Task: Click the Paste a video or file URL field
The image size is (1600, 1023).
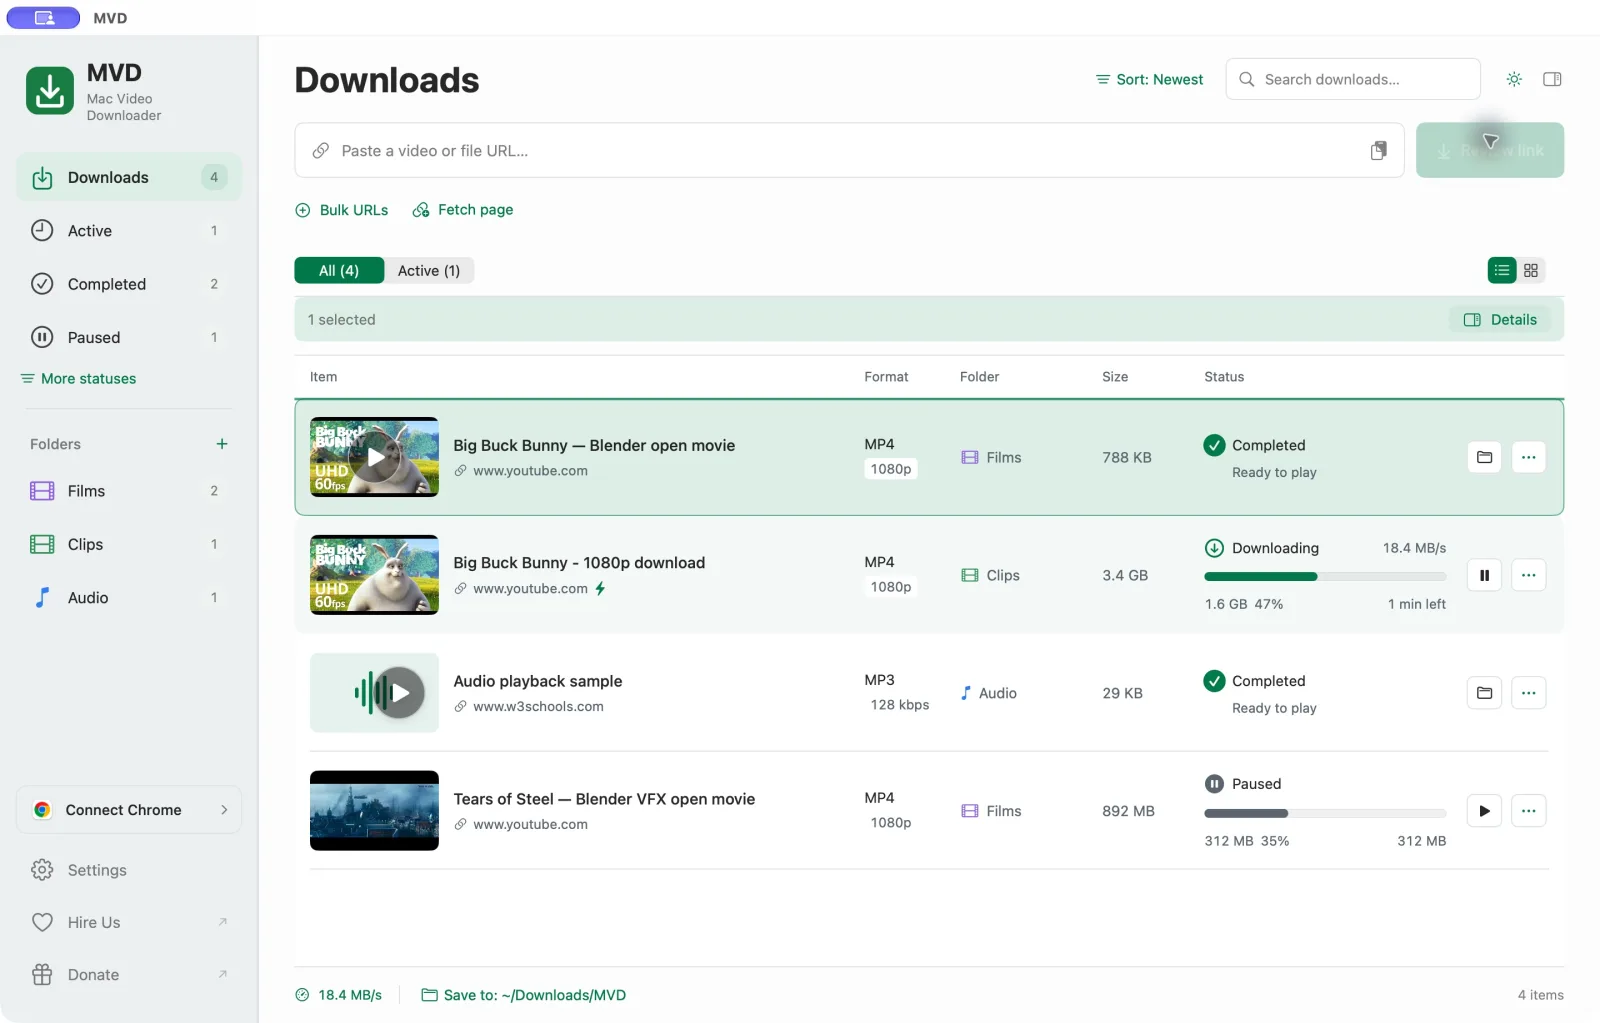Action: click(849, 150)
